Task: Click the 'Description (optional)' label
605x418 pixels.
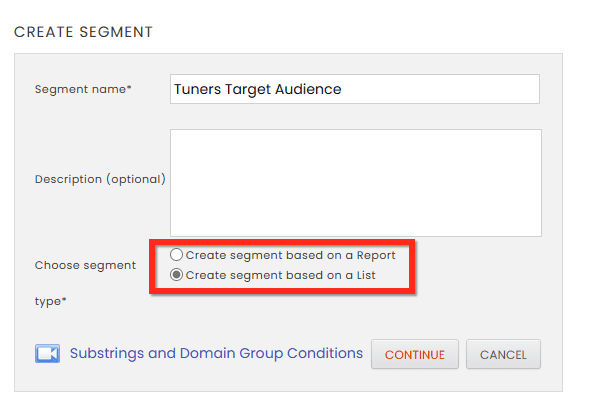Action: coord(100,179)
